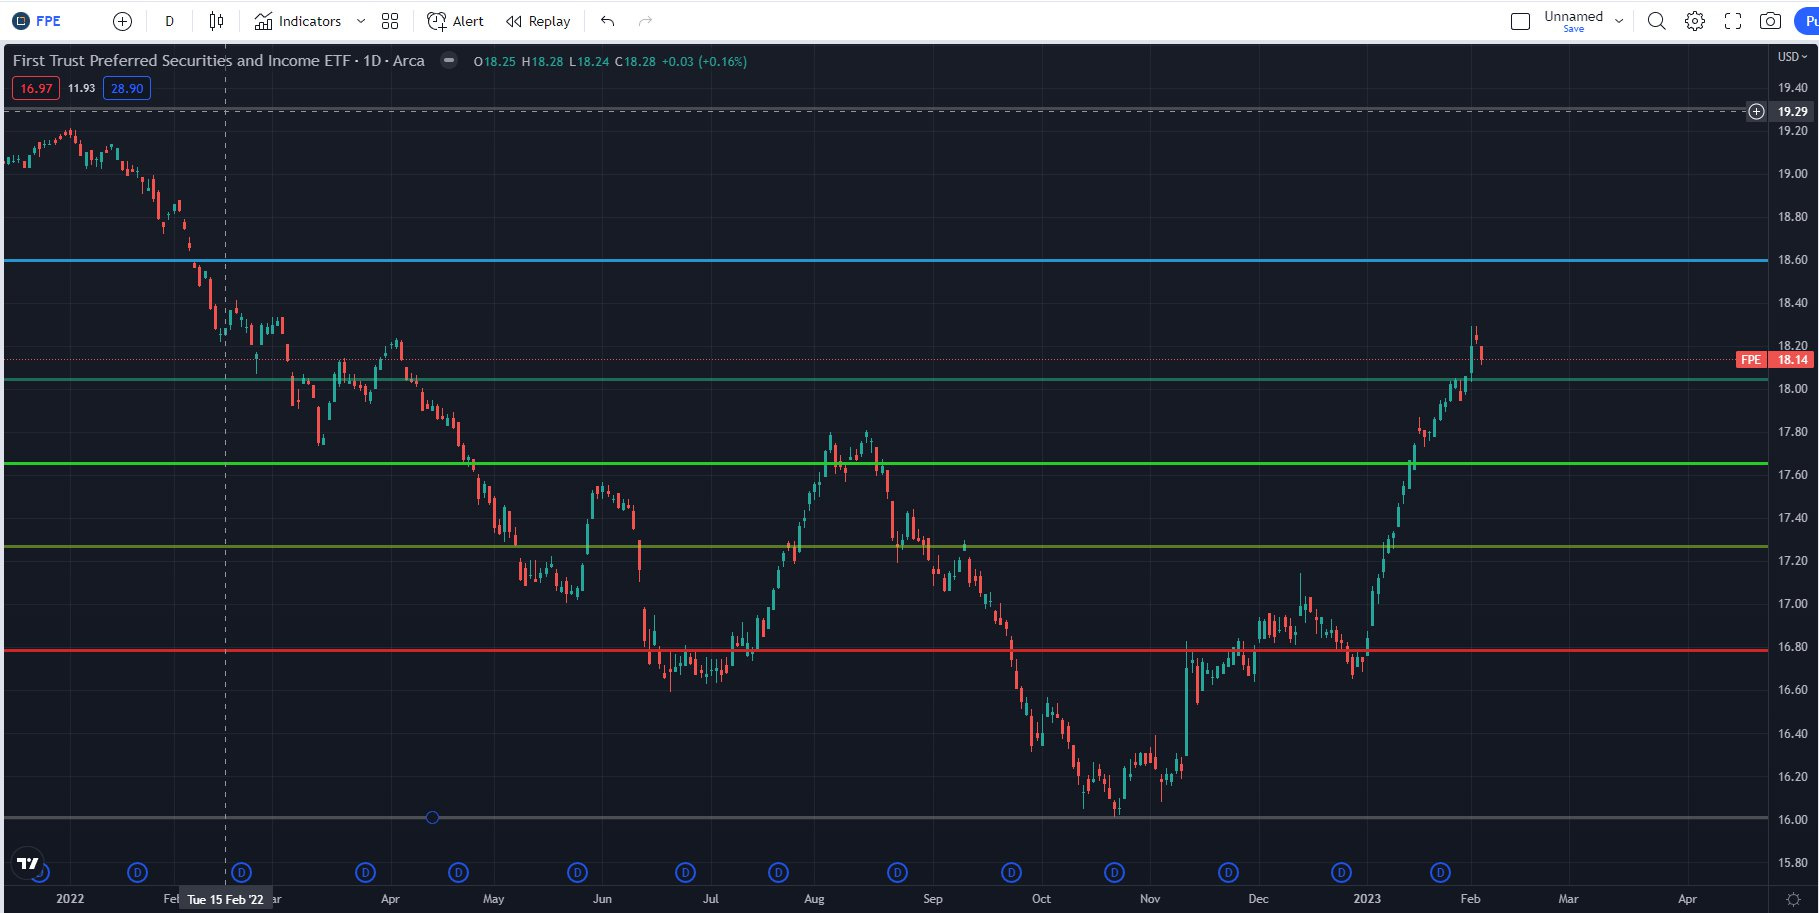This screenshot has width=1819, height=913.
Task: Expand the favorite indicators chevron next to Indicators
Action: click(361, 21)
